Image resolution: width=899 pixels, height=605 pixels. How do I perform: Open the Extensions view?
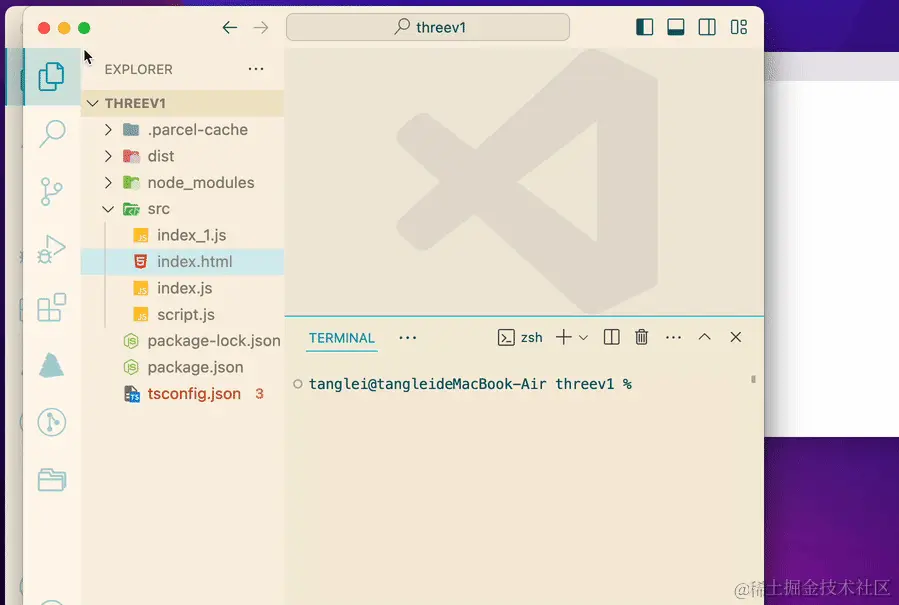[x=52, y=307]
